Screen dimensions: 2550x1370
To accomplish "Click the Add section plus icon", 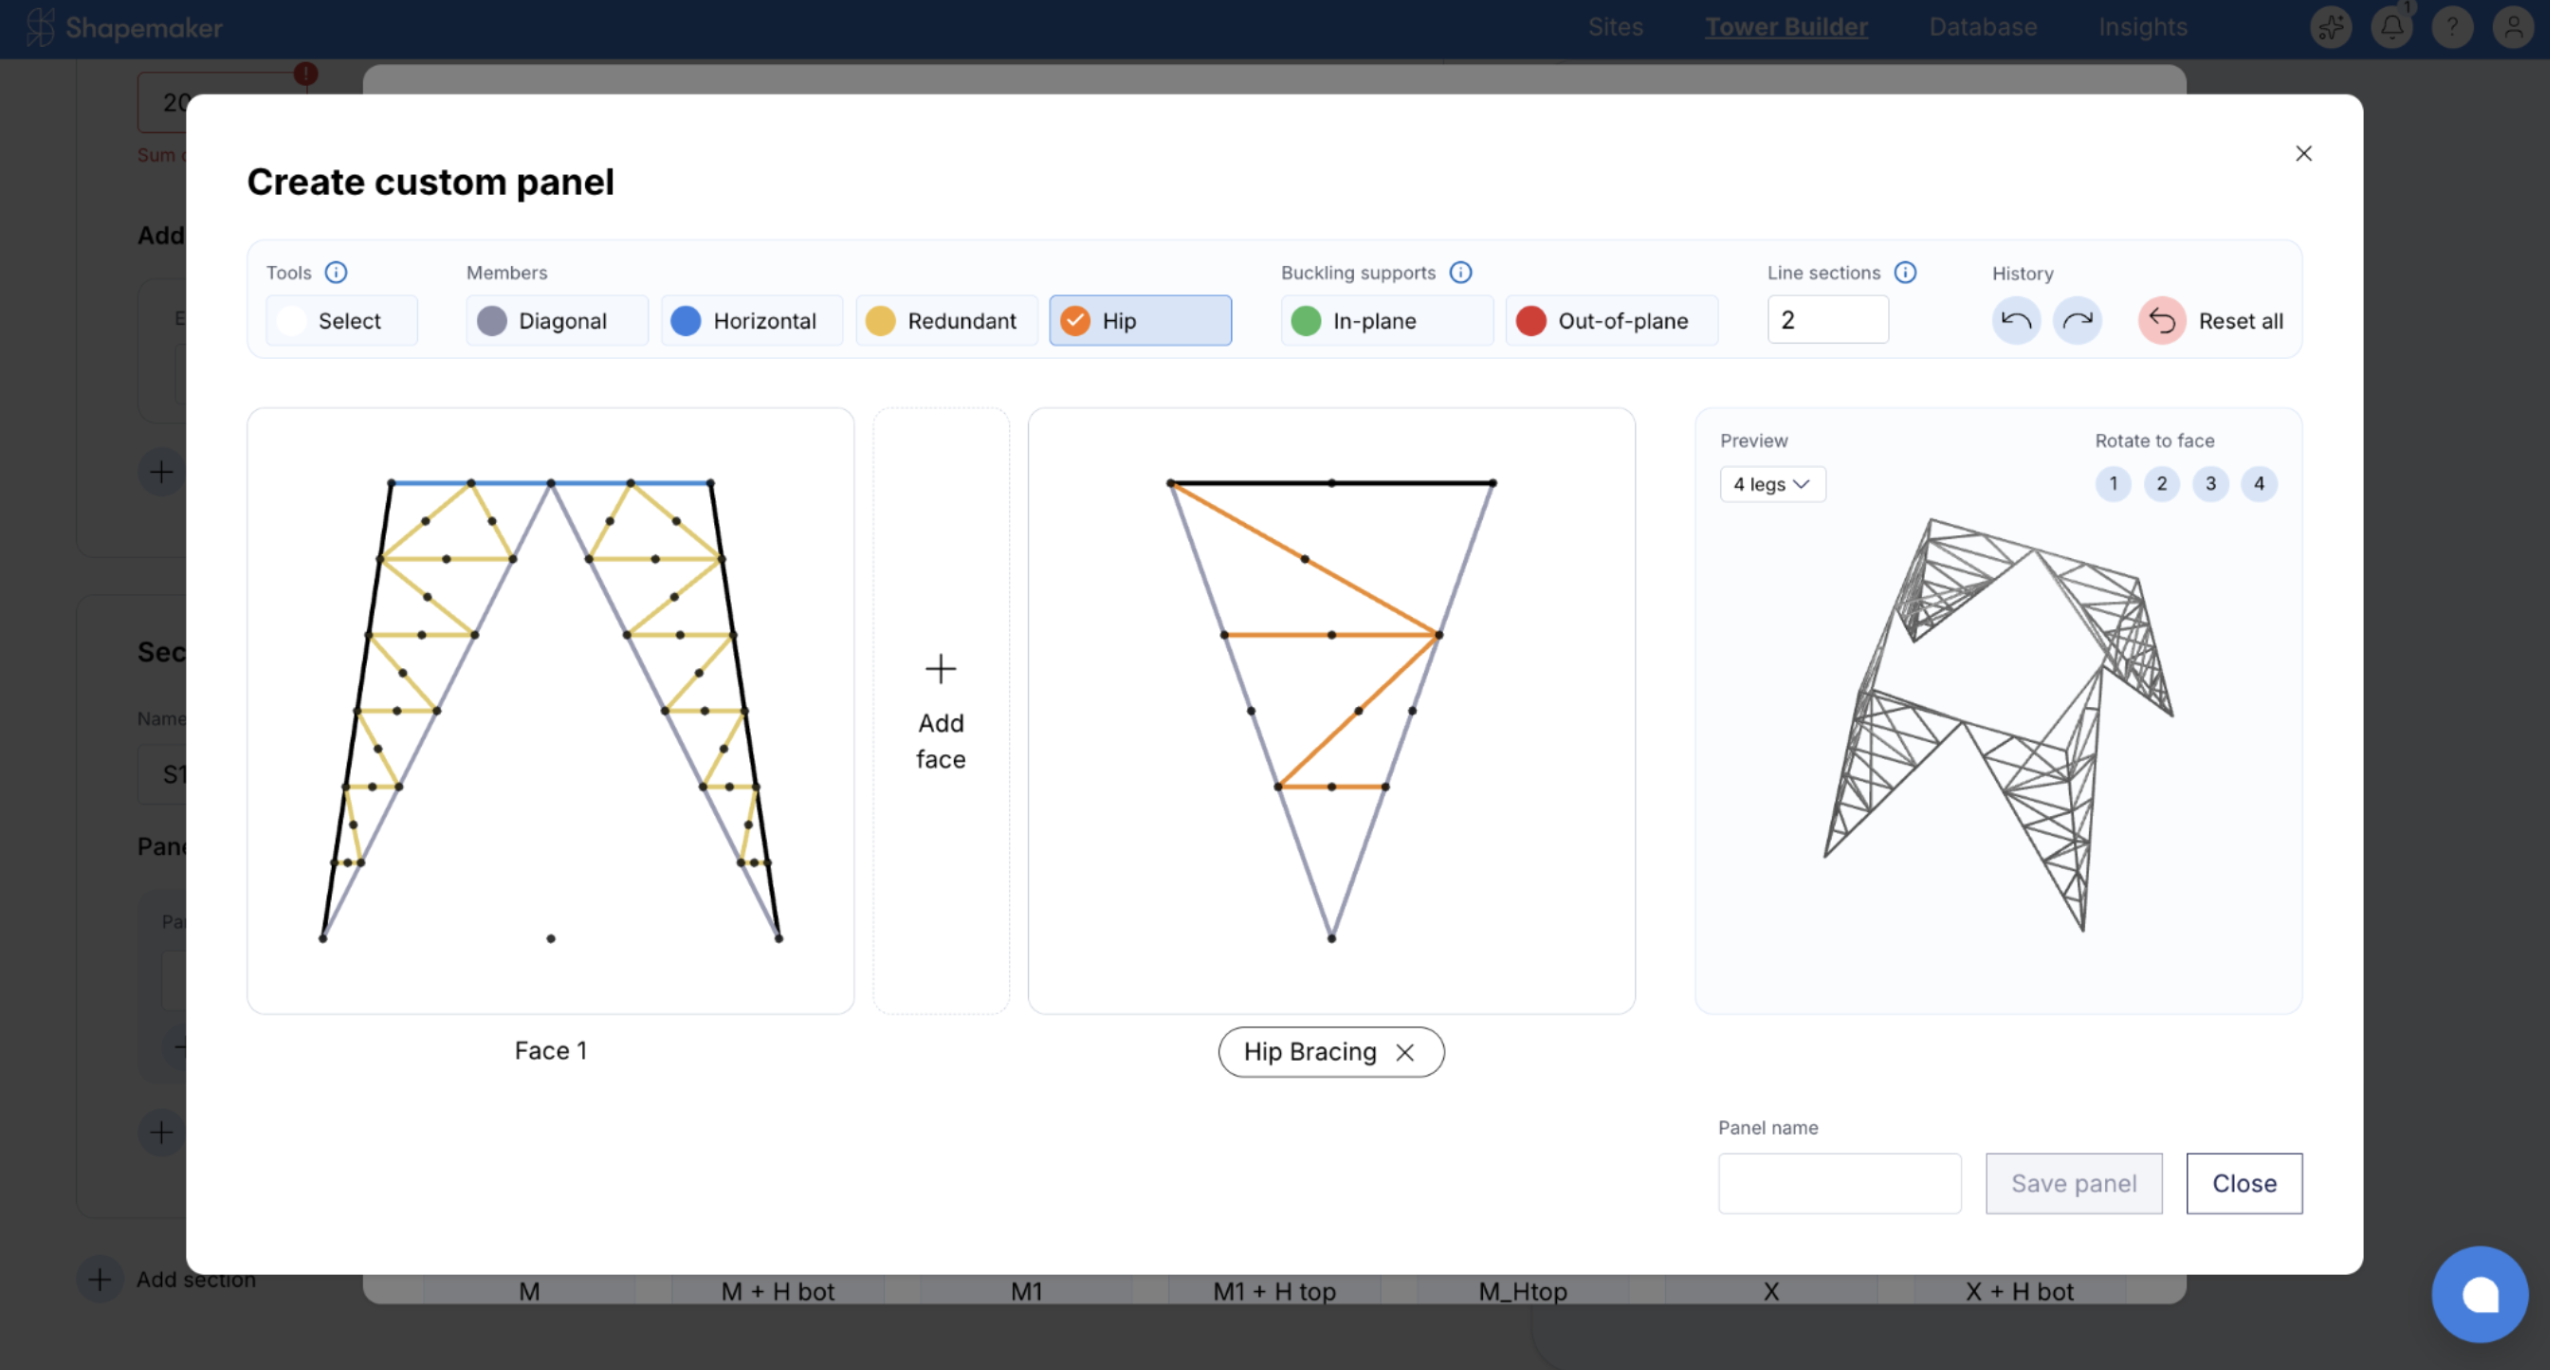I will pyautogui.click(x=99, y=1279).
